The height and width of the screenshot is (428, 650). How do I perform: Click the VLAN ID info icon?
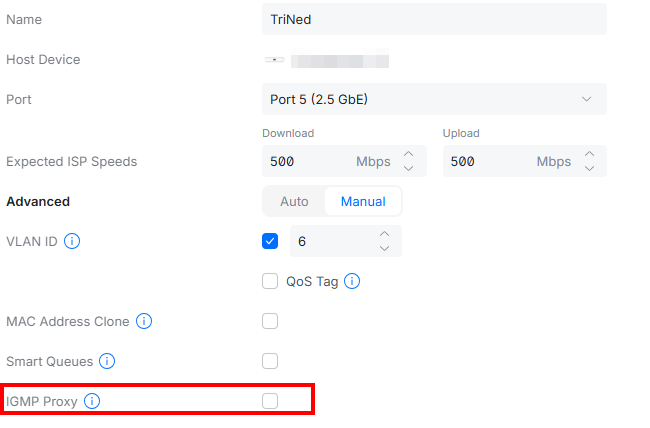click(72, 241)
